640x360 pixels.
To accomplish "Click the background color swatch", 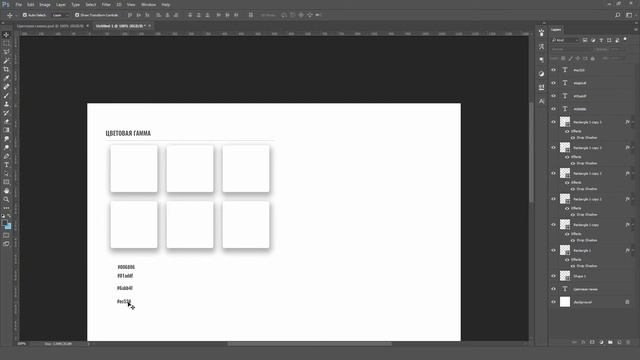I will [x=9, y=227].
